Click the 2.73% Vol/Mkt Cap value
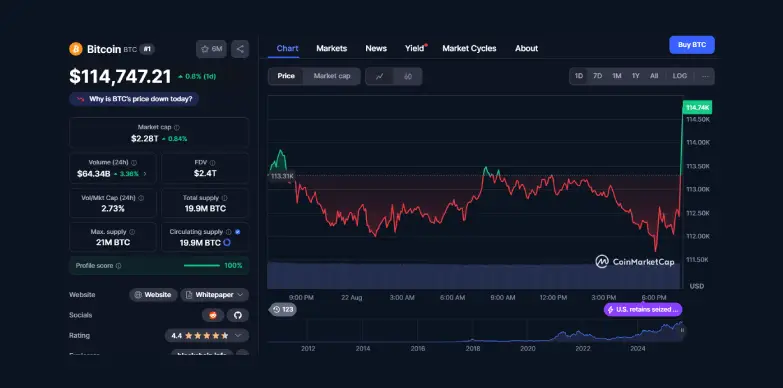 coord(113,208)
